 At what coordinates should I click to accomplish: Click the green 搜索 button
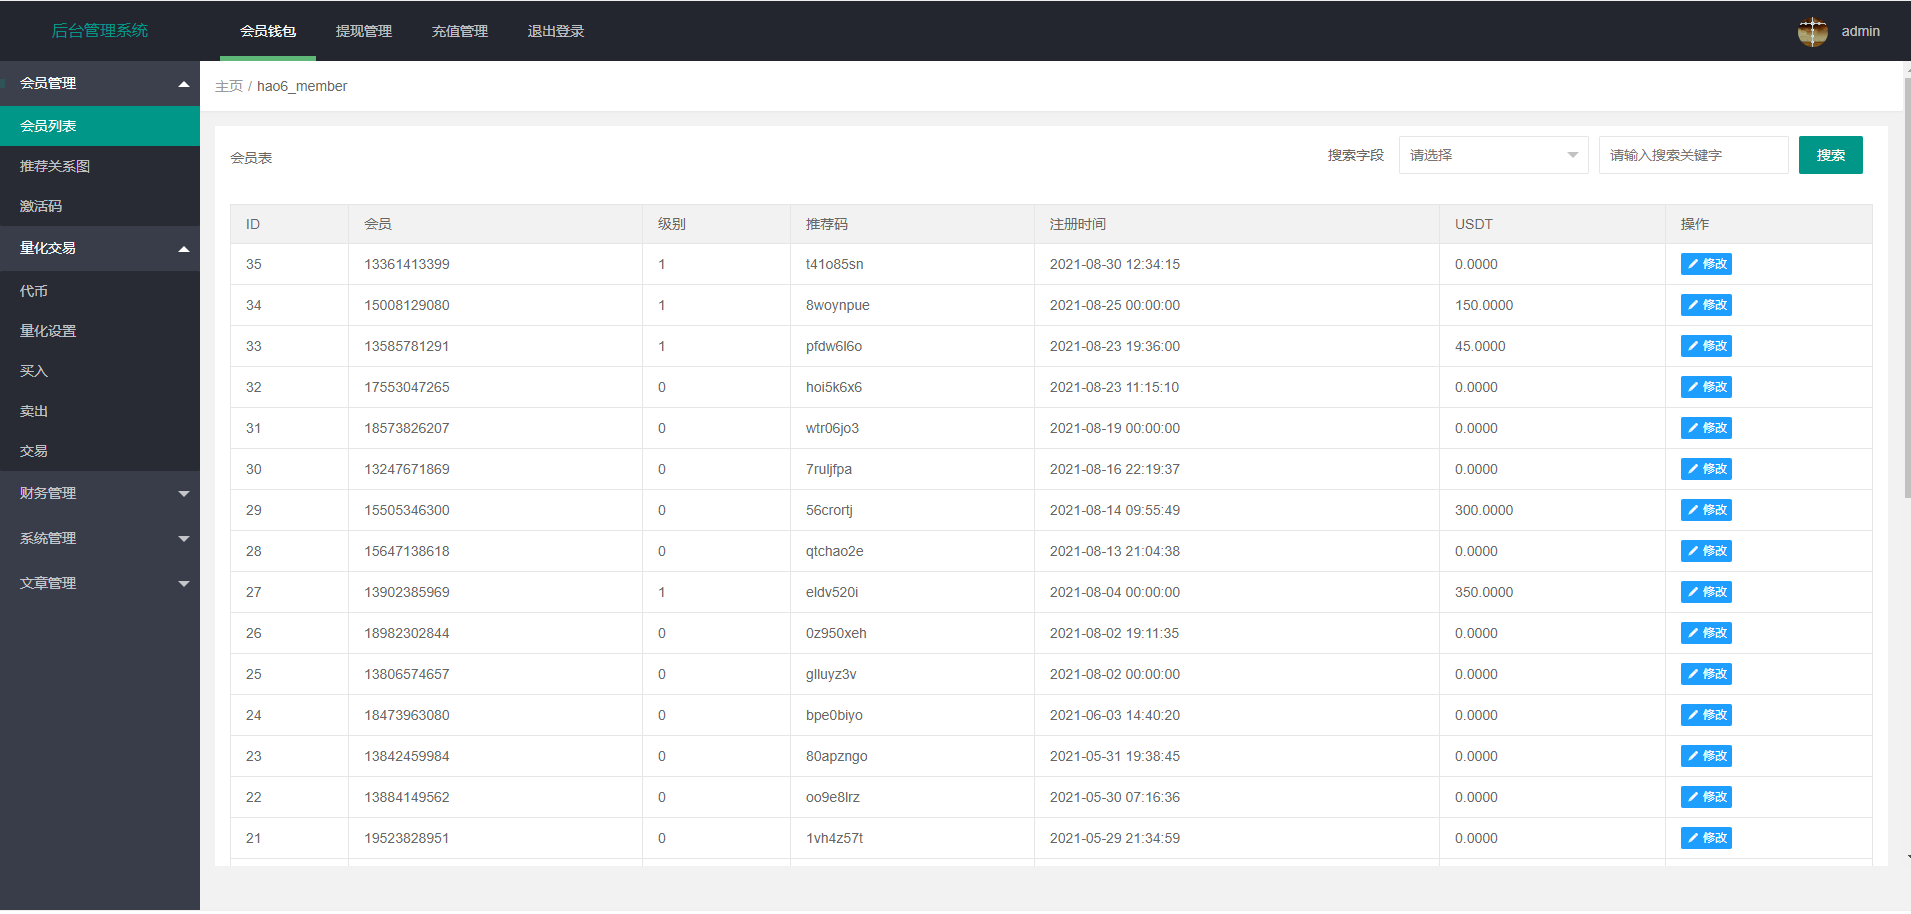(x=1830, y=155)
